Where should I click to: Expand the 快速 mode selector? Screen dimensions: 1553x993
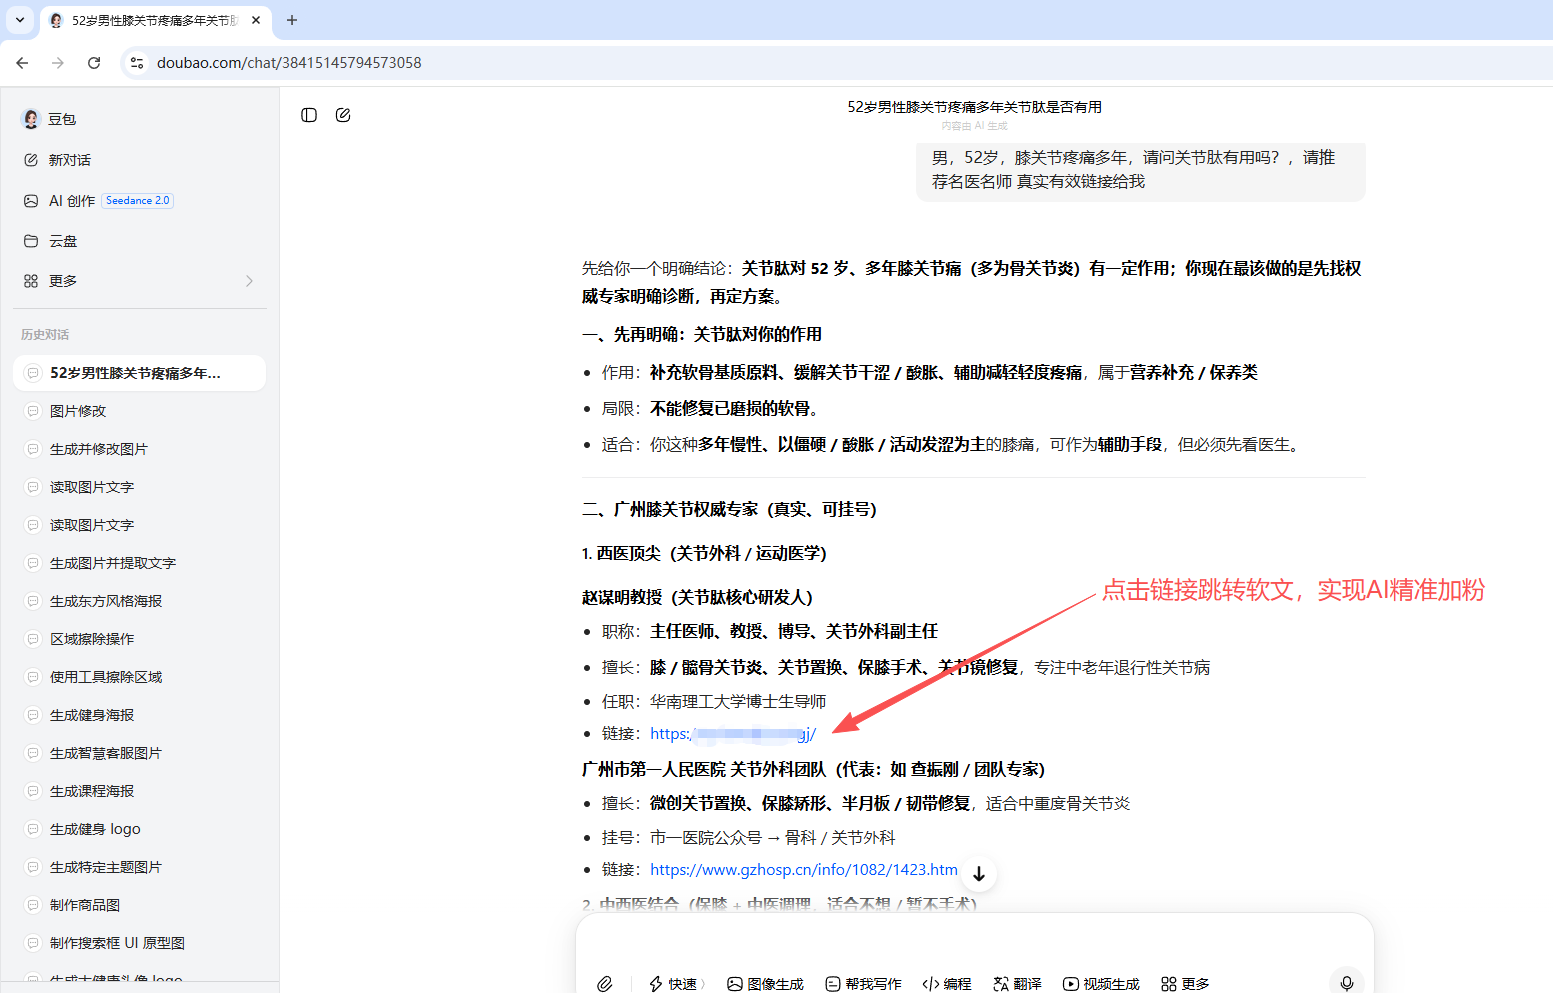[676, 983]
